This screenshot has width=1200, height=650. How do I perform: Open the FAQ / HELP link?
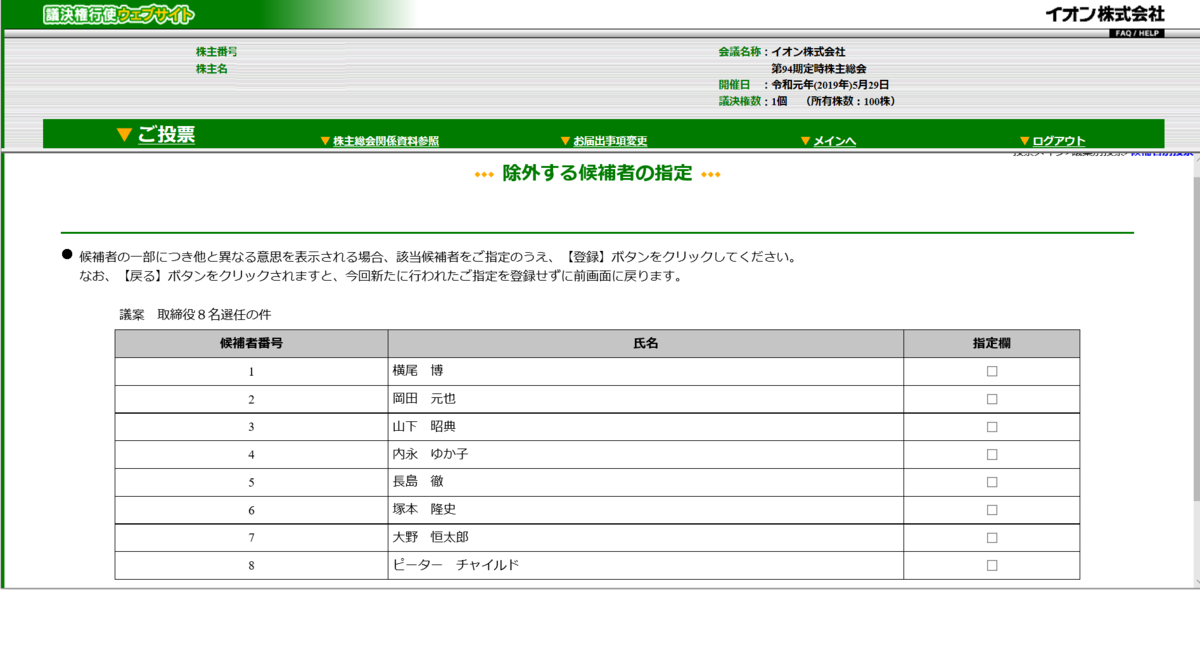click(x=1136, y=33)
